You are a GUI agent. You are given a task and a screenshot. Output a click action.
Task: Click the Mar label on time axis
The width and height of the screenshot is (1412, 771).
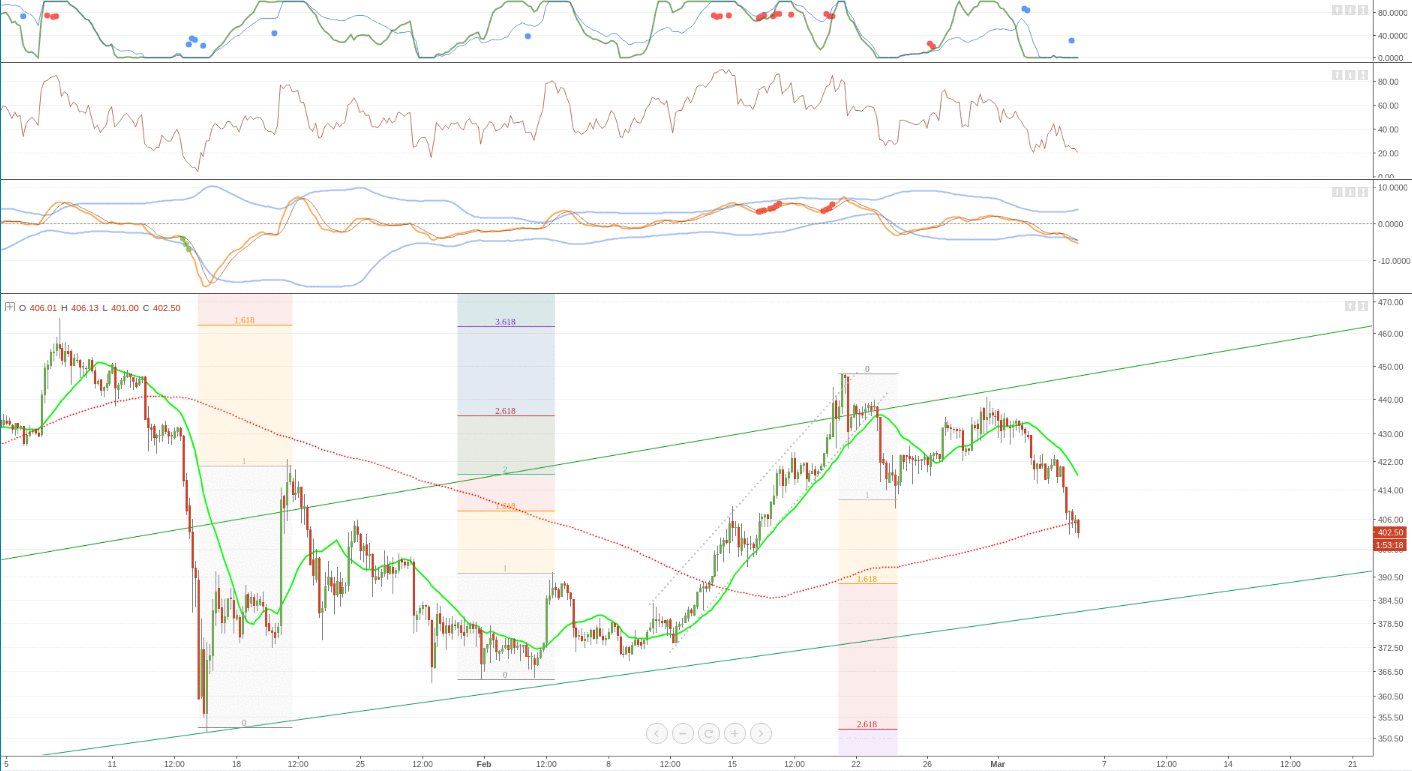tap(997, 764)
